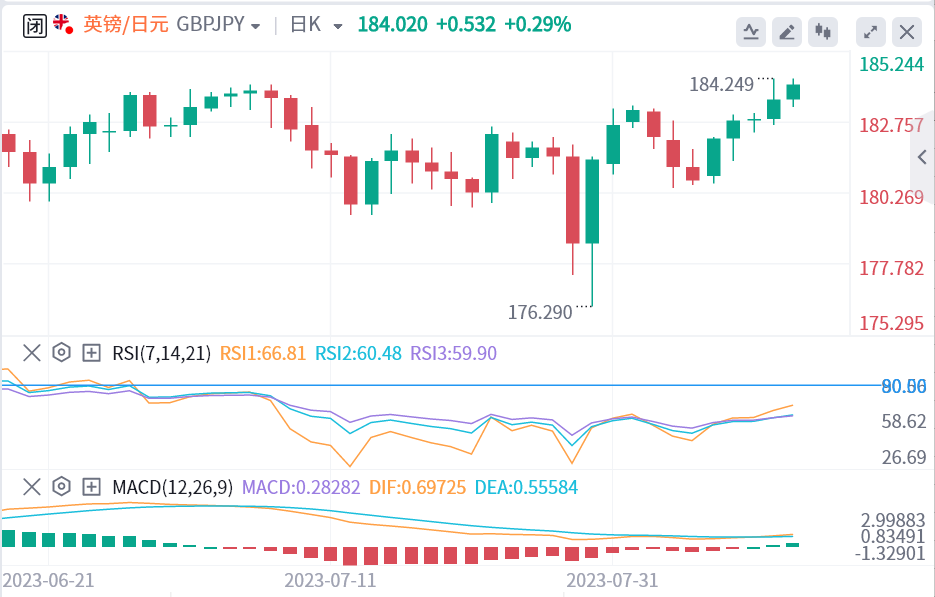Remove the MACD indicator
Image resolution: width=935 pixels, height=597 pixels.
tap(32, 487)
